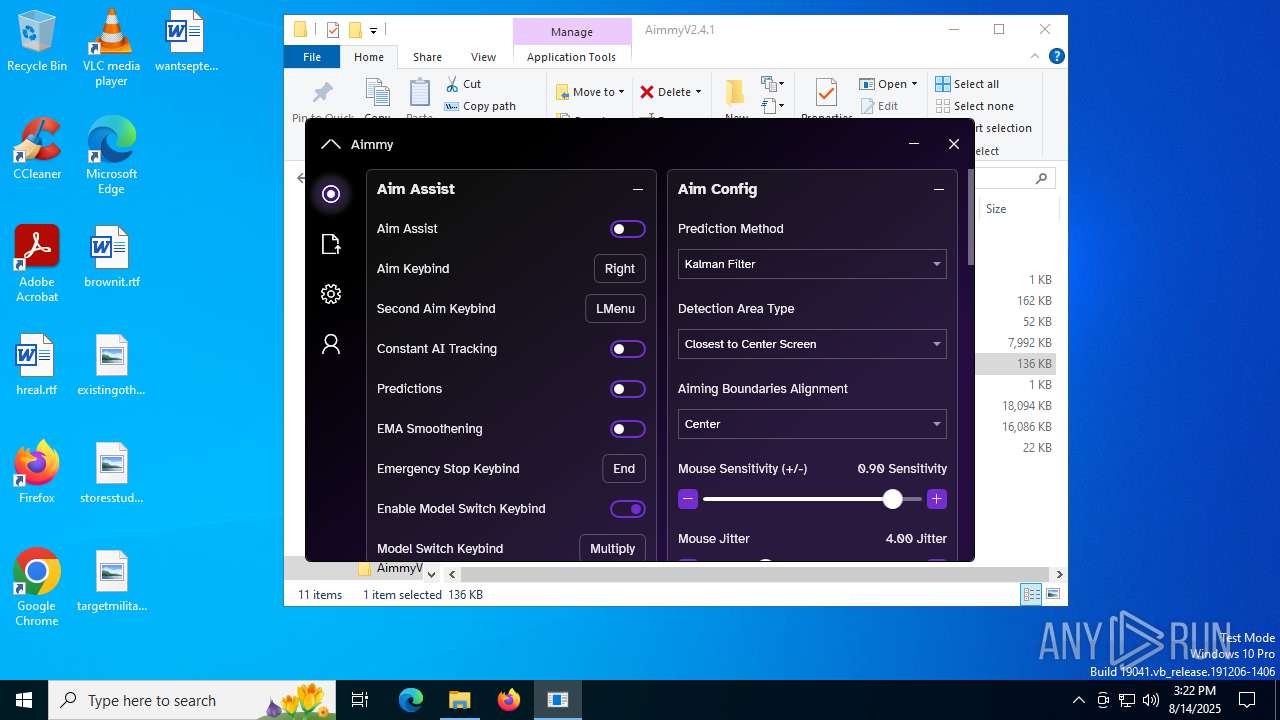The image size is (1280, 720).
Task: Open the Settings gear in Aimmy sidebar
Action: click(x=331, y=294)
